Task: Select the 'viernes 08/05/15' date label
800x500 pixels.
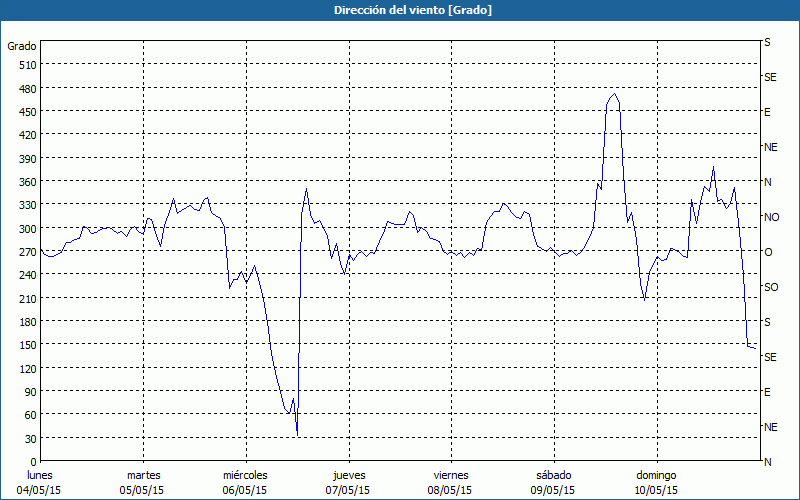Action: pyautogui.click(x=450, y=482)
